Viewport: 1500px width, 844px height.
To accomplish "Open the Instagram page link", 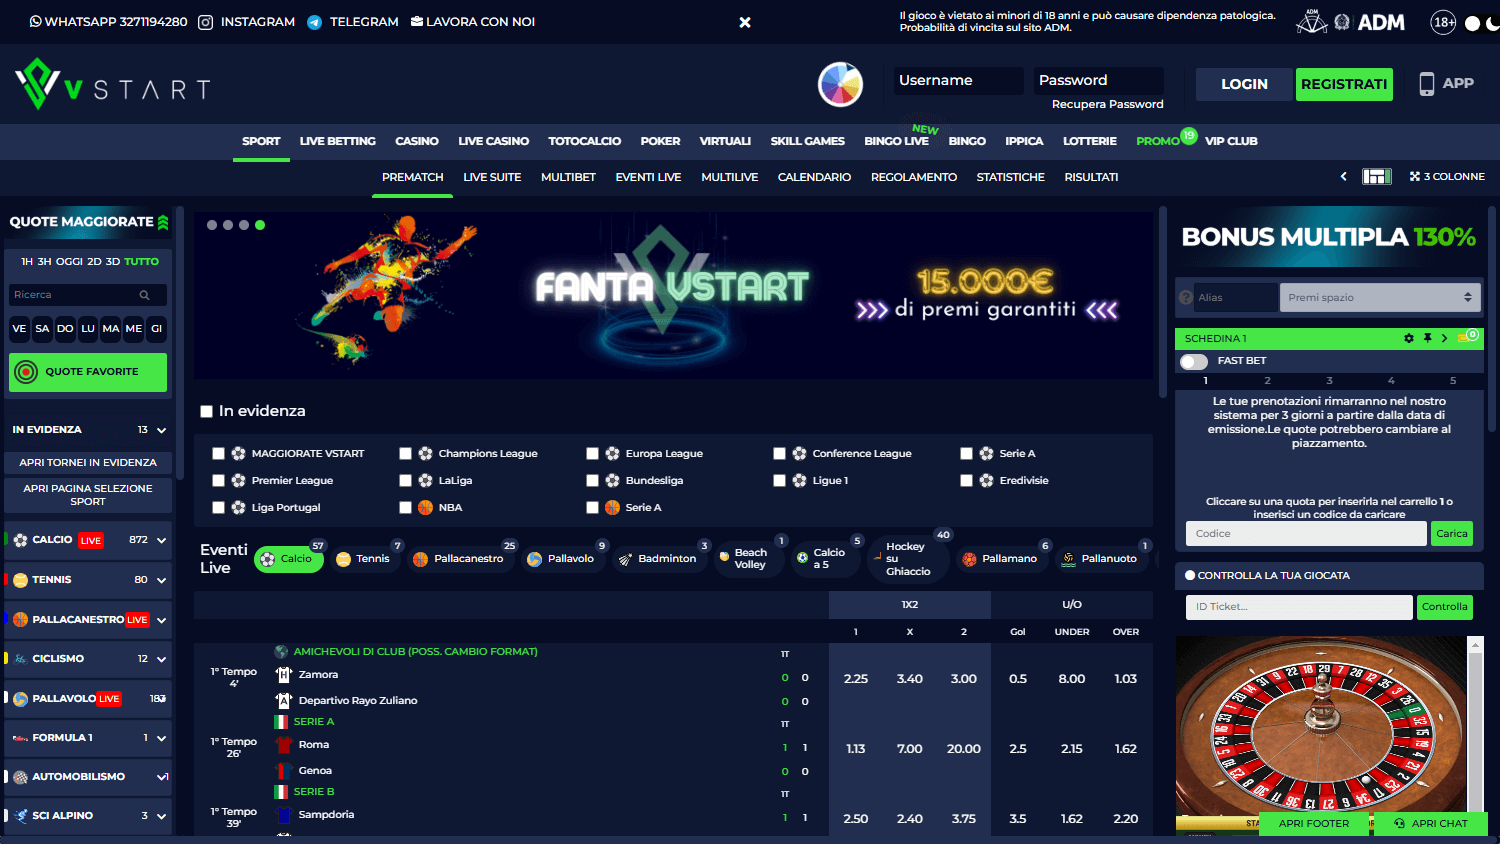I will pyautogui.click(x=246, y=22).
